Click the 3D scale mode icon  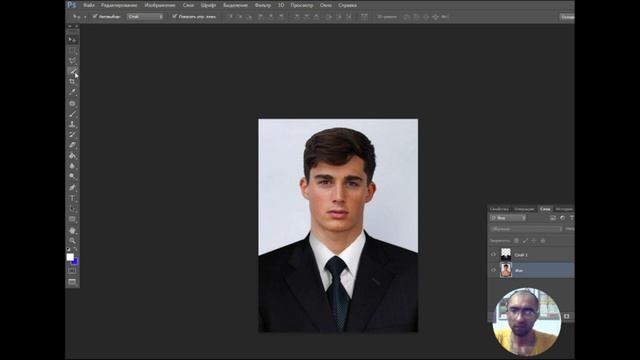[444, 17]
